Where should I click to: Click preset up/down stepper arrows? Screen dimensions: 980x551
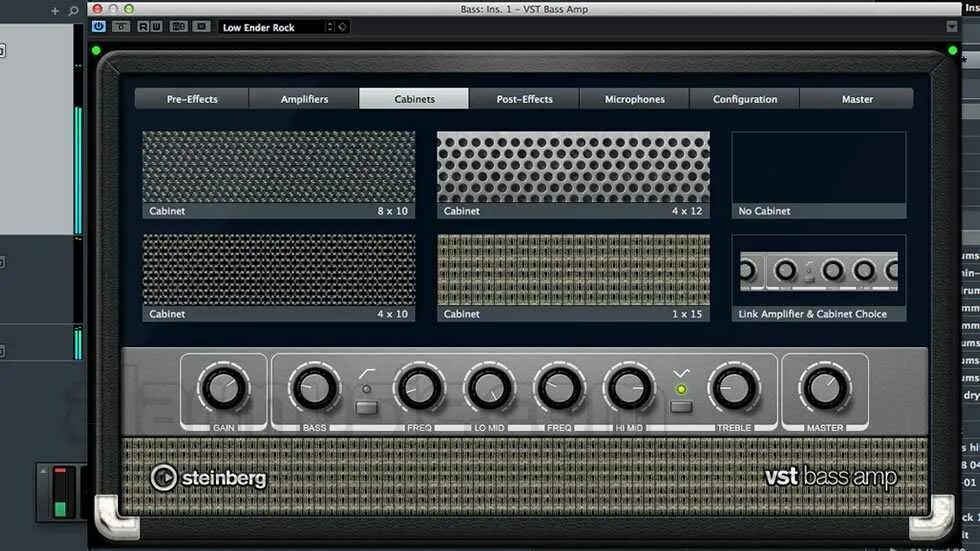(x=330, y=27)
